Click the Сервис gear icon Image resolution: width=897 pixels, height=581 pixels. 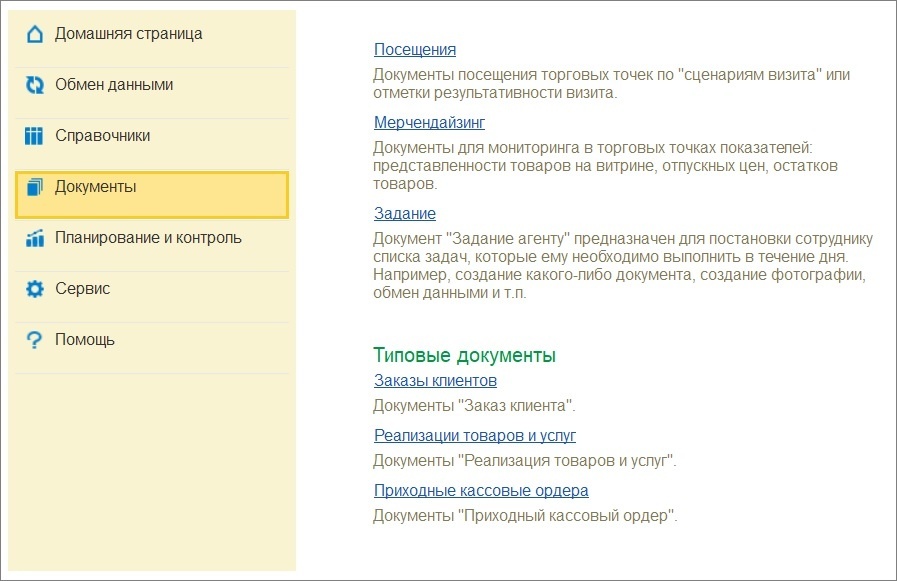[35, 289]
